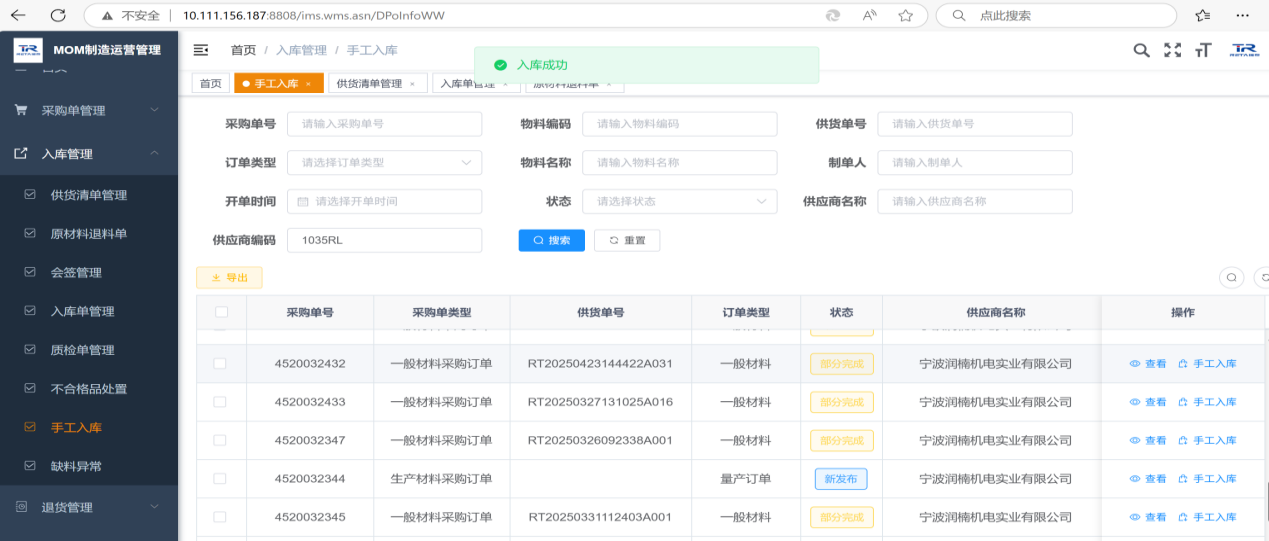Click the browser back arrow

coord(17,15)
